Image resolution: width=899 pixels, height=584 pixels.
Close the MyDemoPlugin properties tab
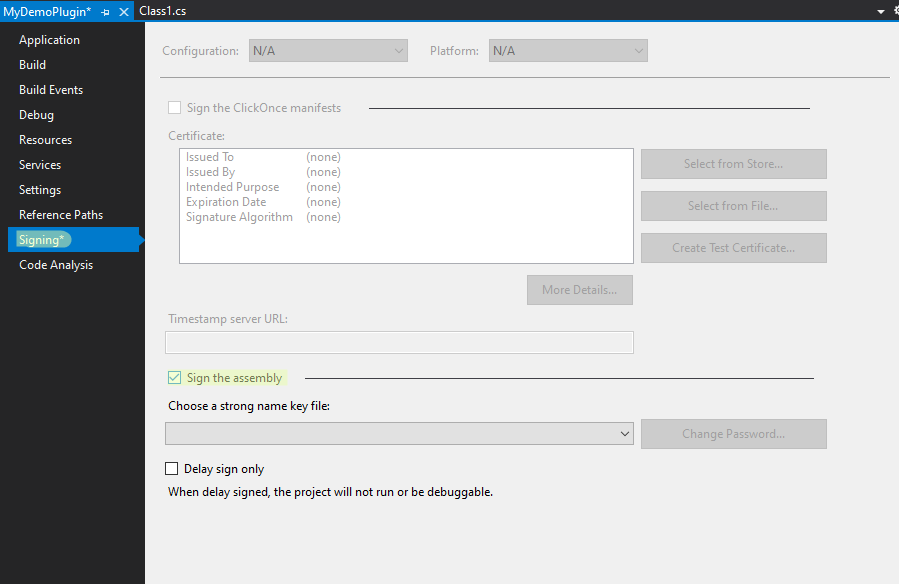point(124,11)
